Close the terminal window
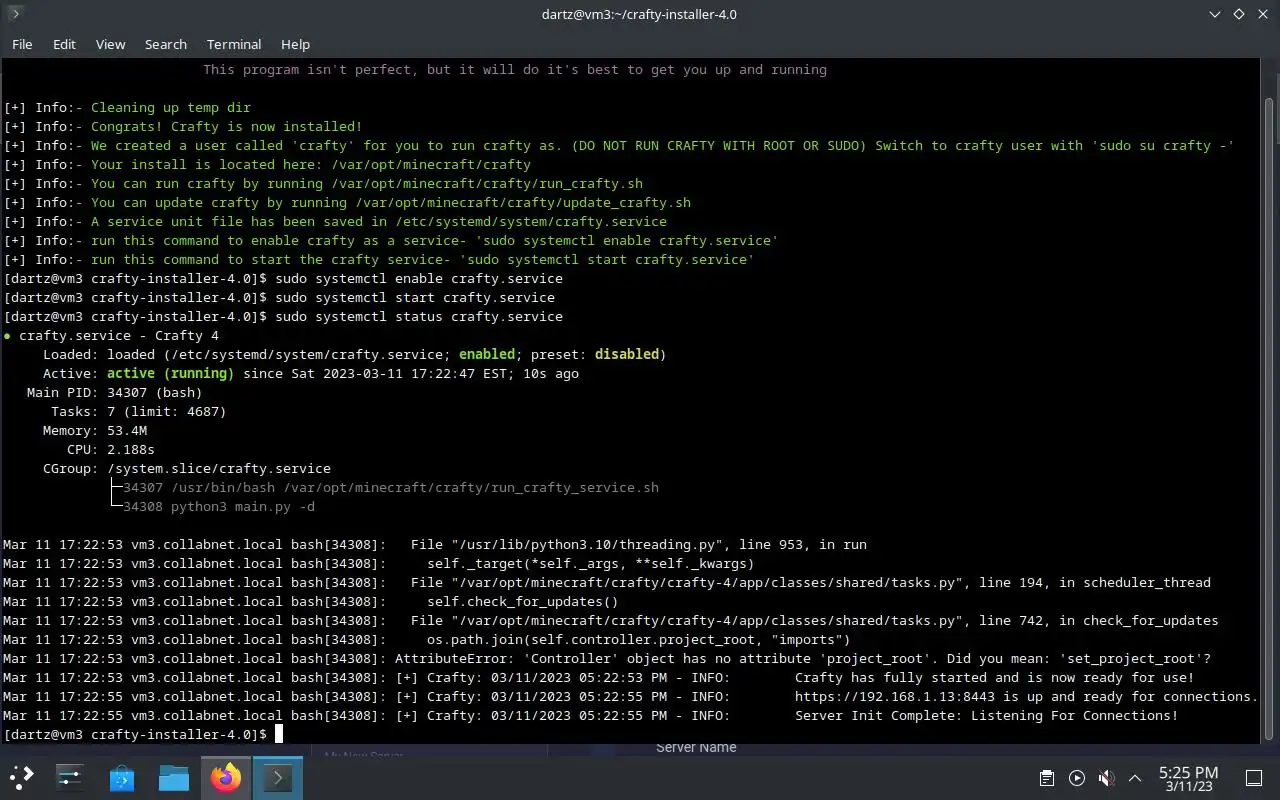The width and height of the screenshot is (1280, 800). pyautogui.click(x=1263, y=14)
